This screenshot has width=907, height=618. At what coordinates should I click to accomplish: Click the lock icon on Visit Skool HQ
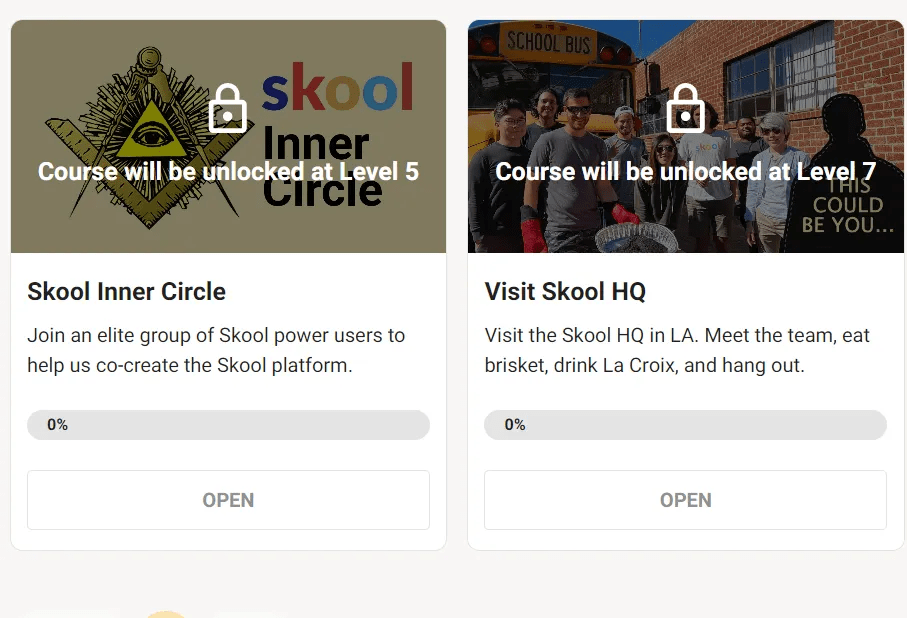(x=685, y=108)
